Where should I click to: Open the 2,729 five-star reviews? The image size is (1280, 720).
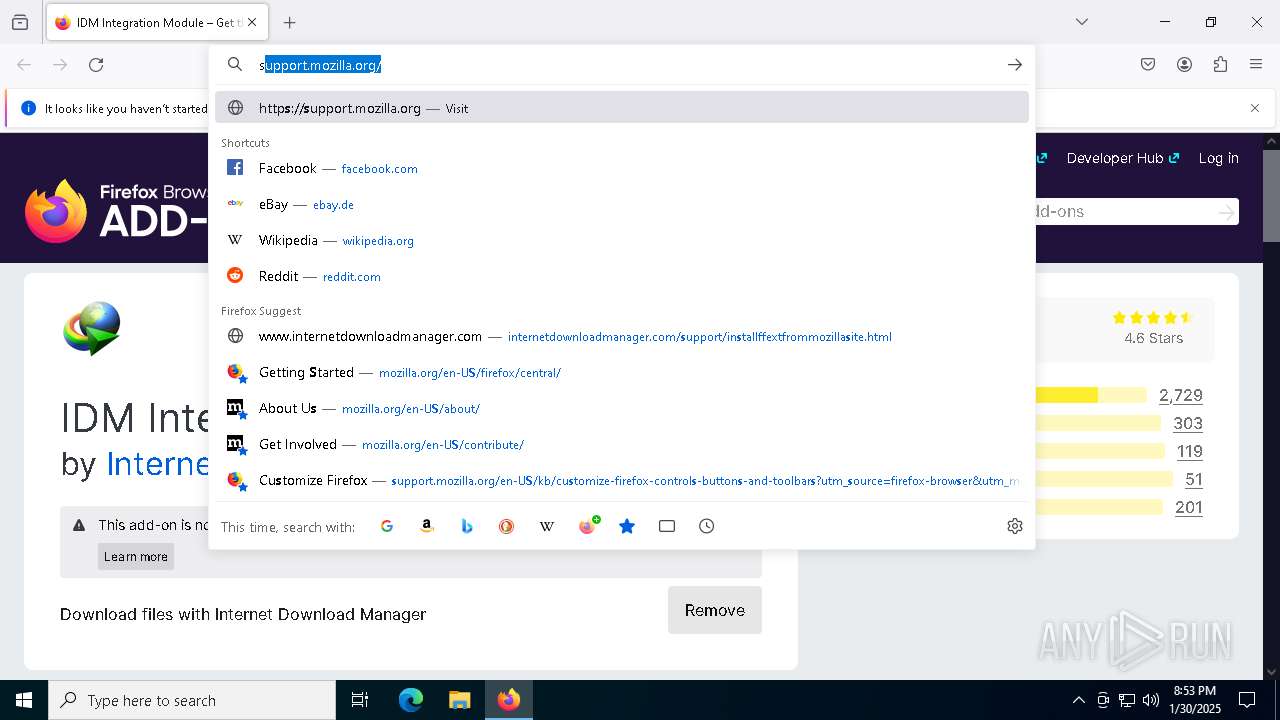1181,395
